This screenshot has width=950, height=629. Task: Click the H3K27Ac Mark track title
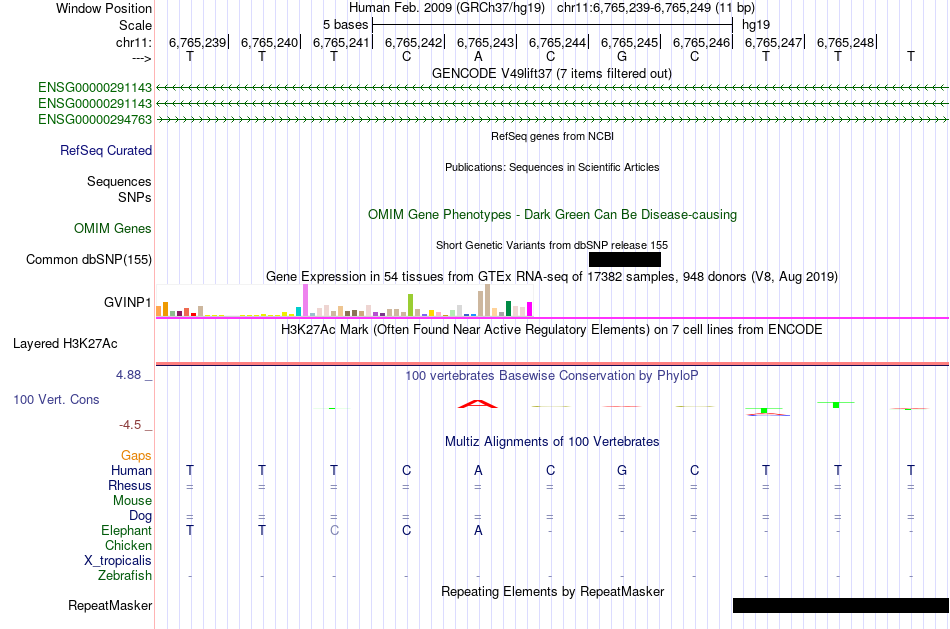pos(551,330)
